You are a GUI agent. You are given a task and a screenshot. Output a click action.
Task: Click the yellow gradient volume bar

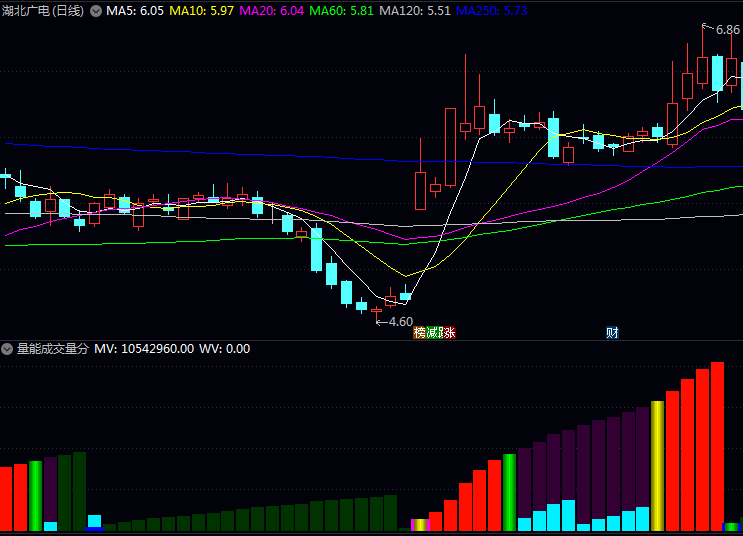pyautogui.click(x=657, y=465)
